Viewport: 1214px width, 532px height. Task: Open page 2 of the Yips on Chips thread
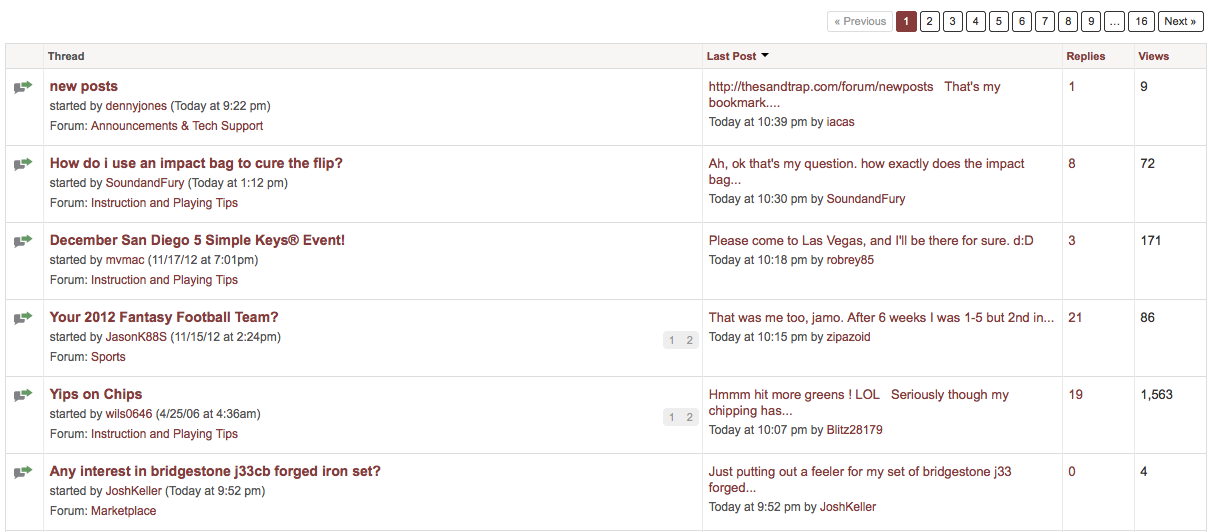689,417
